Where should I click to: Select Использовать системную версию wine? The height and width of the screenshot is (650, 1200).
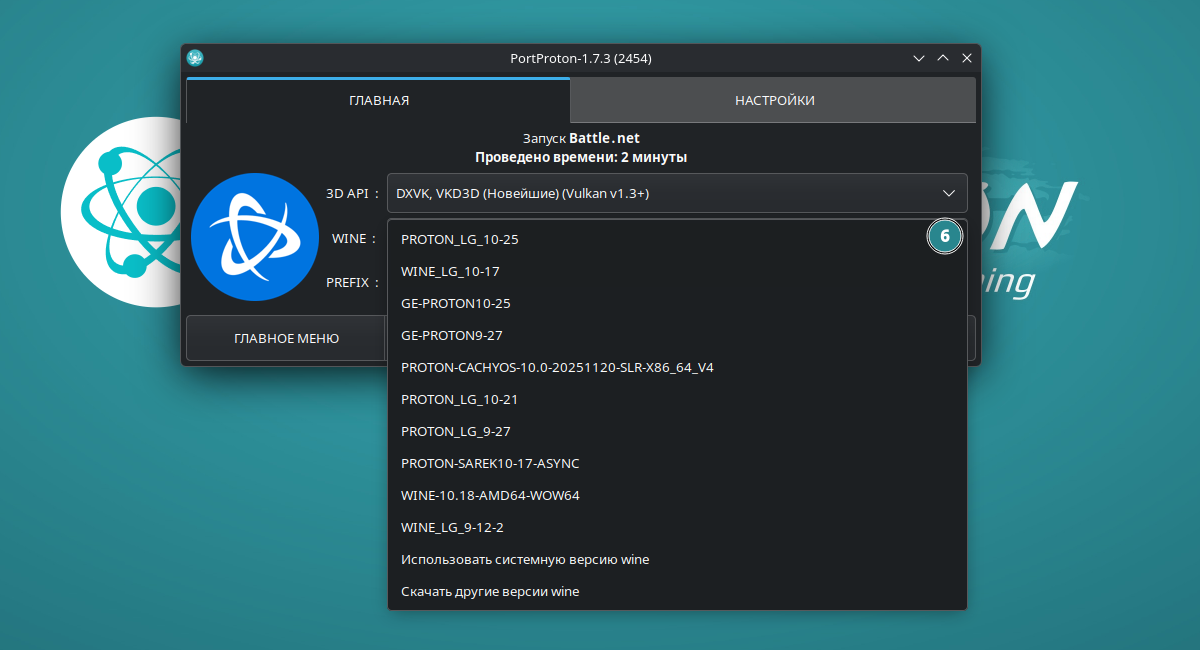(x=525, y=560)
